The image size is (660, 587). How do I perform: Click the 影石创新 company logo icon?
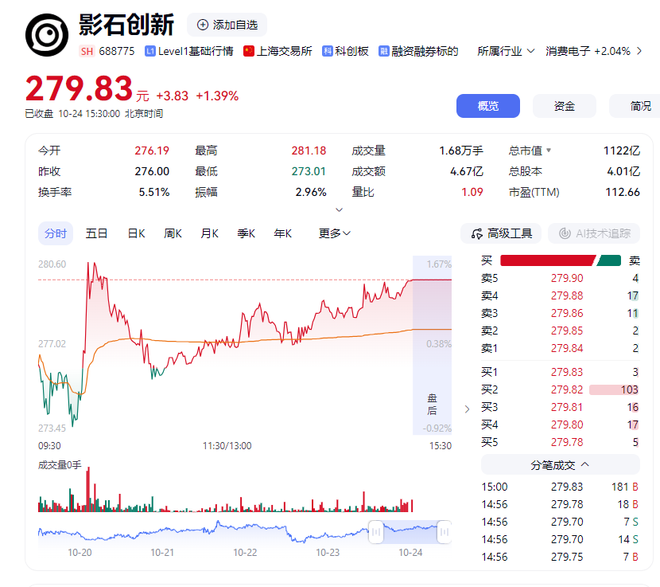46,35
